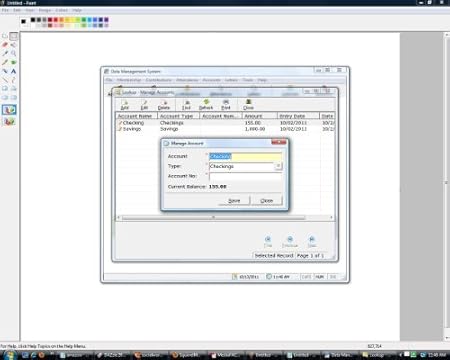This screenshot has height=360, width=450.
Task: Sort by the Entry Date column header
Action: (x=298, y=116)
